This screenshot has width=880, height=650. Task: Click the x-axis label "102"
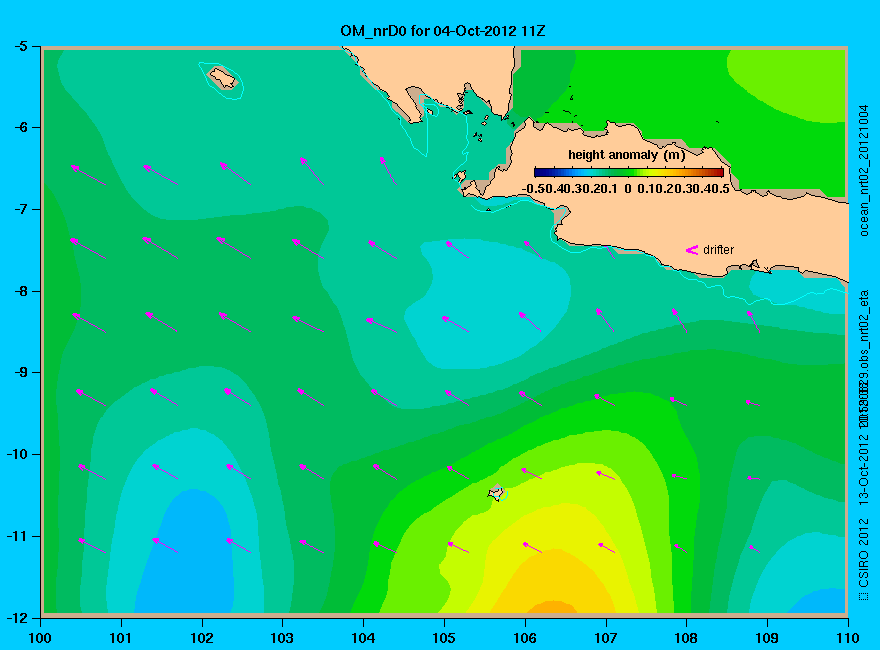[201, 638]
